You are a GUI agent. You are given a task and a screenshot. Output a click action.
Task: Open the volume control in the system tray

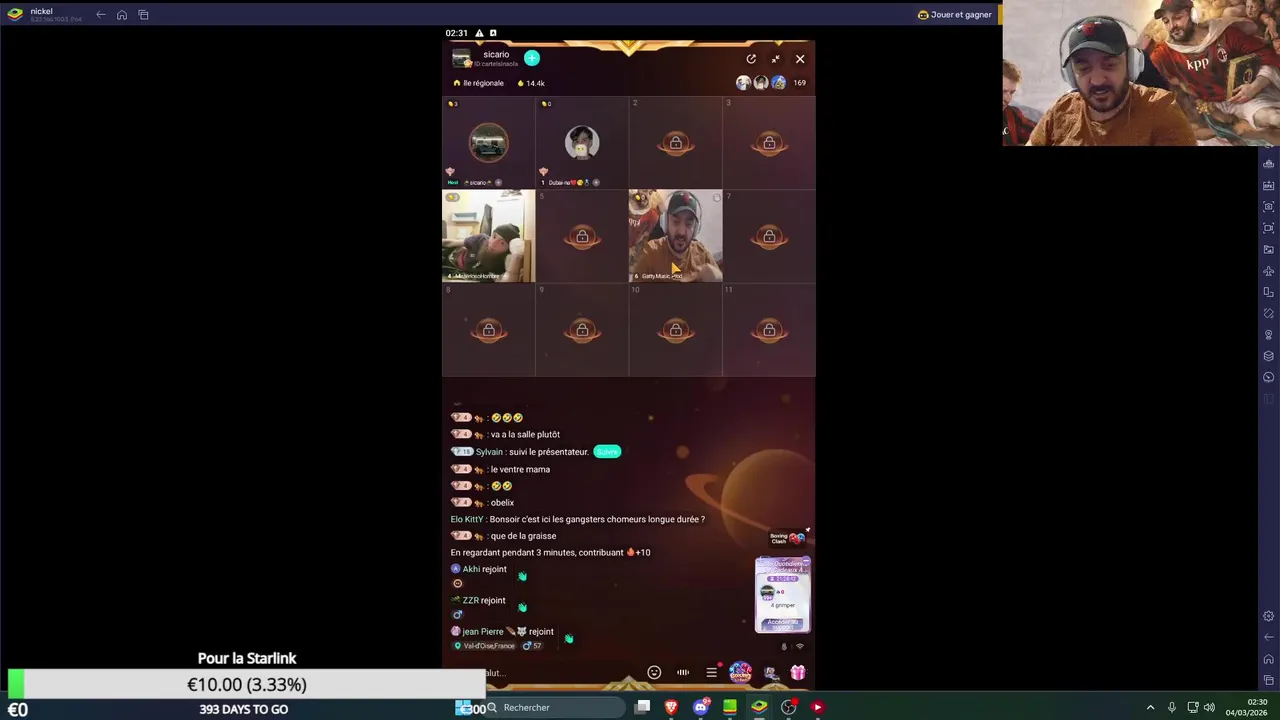(1209, 708)
